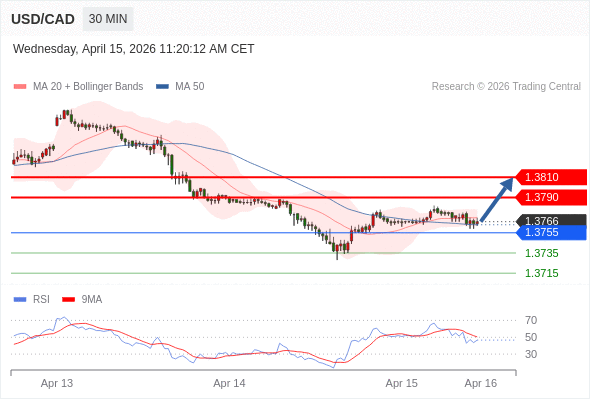This screenshot has width=590, height=400.
Task: Click the green 1.3715 support label
Action: pyautogui.click(x=541, y=273)
